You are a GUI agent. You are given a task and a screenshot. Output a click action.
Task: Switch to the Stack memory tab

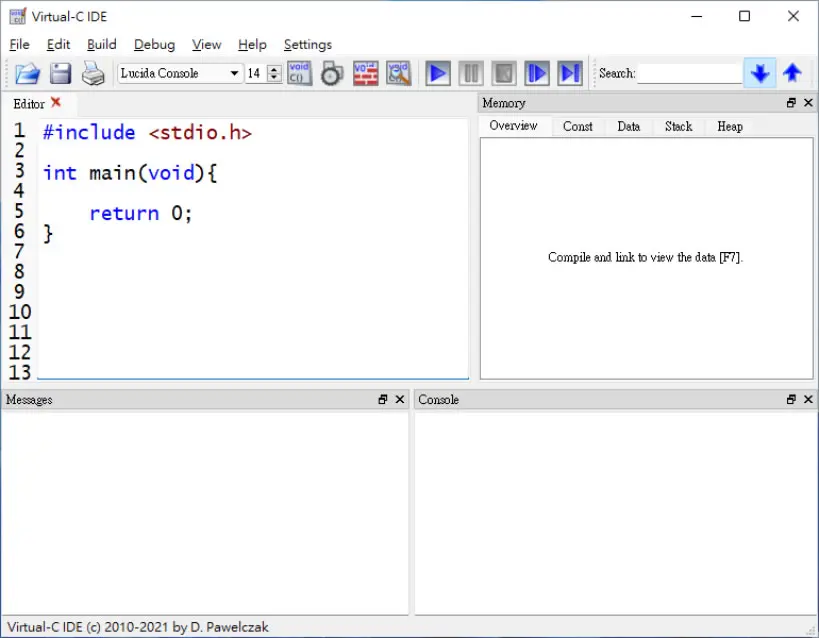click(x=678, y=126)
